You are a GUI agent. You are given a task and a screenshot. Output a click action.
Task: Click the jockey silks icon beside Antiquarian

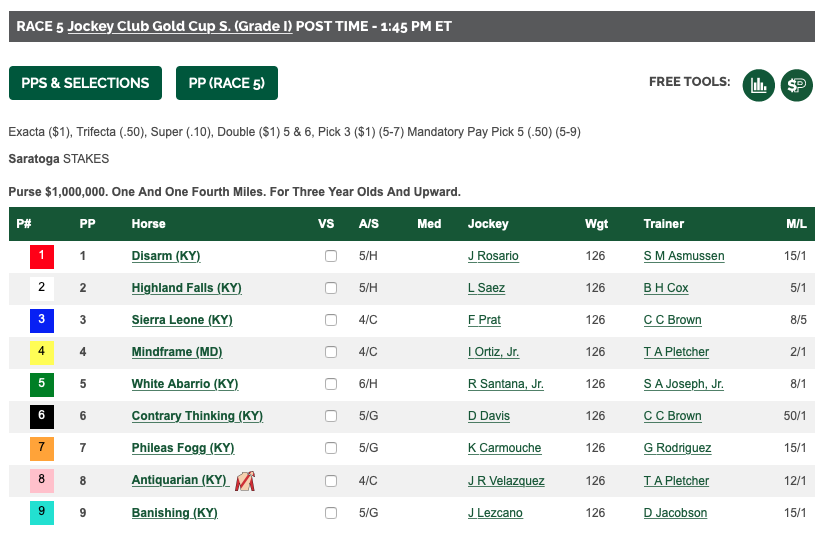tap(245, 481)
